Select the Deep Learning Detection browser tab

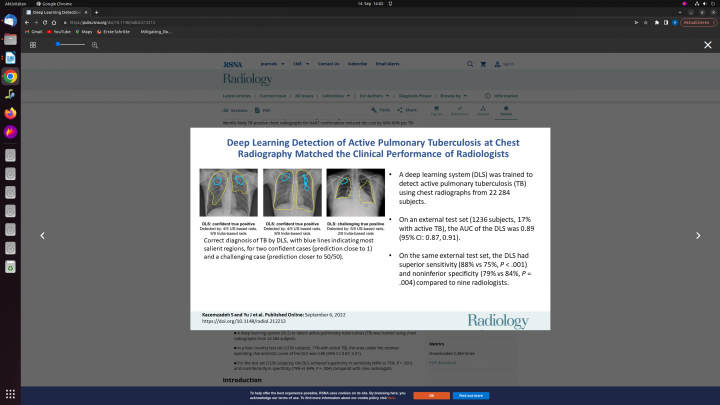click(56, 12)
